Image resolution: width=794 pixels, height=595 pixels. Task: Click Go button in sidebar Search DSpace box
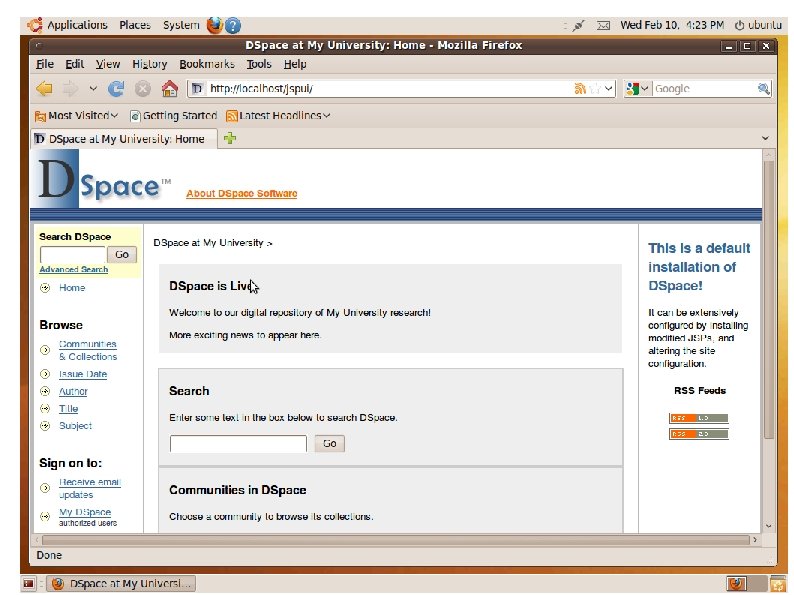click(122, 255)
